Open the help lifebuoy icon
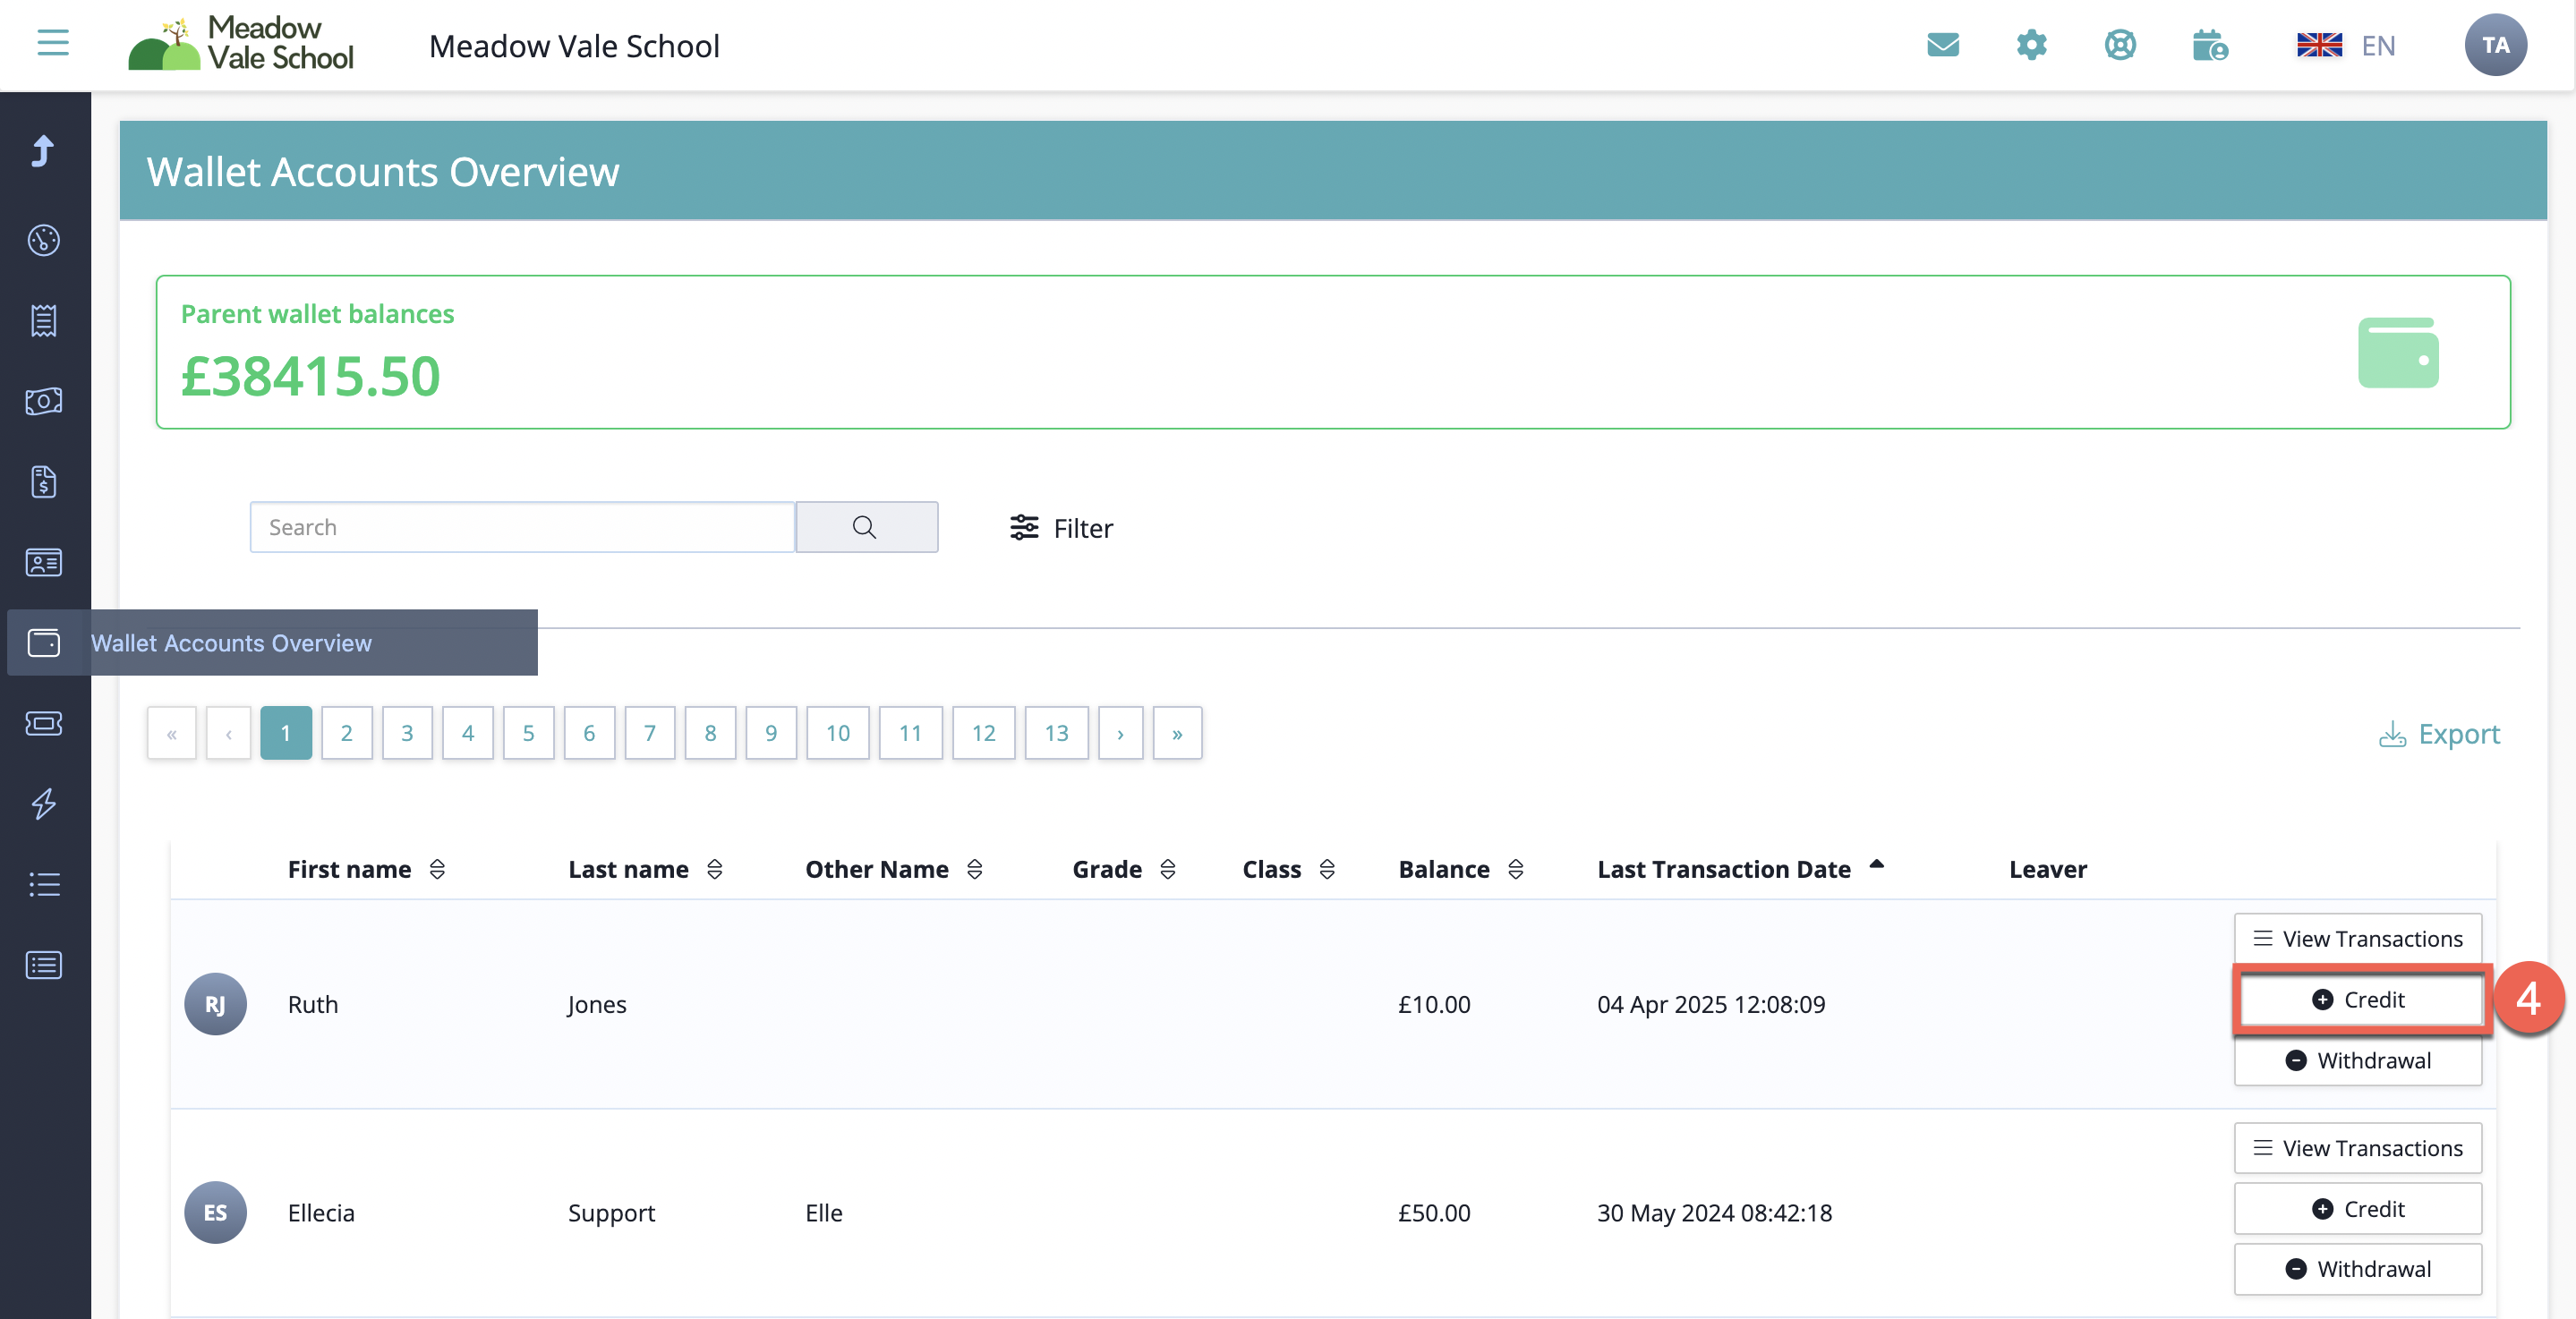The width and height of the screenshot is (2576, 1319). (x=2120, y=45)
